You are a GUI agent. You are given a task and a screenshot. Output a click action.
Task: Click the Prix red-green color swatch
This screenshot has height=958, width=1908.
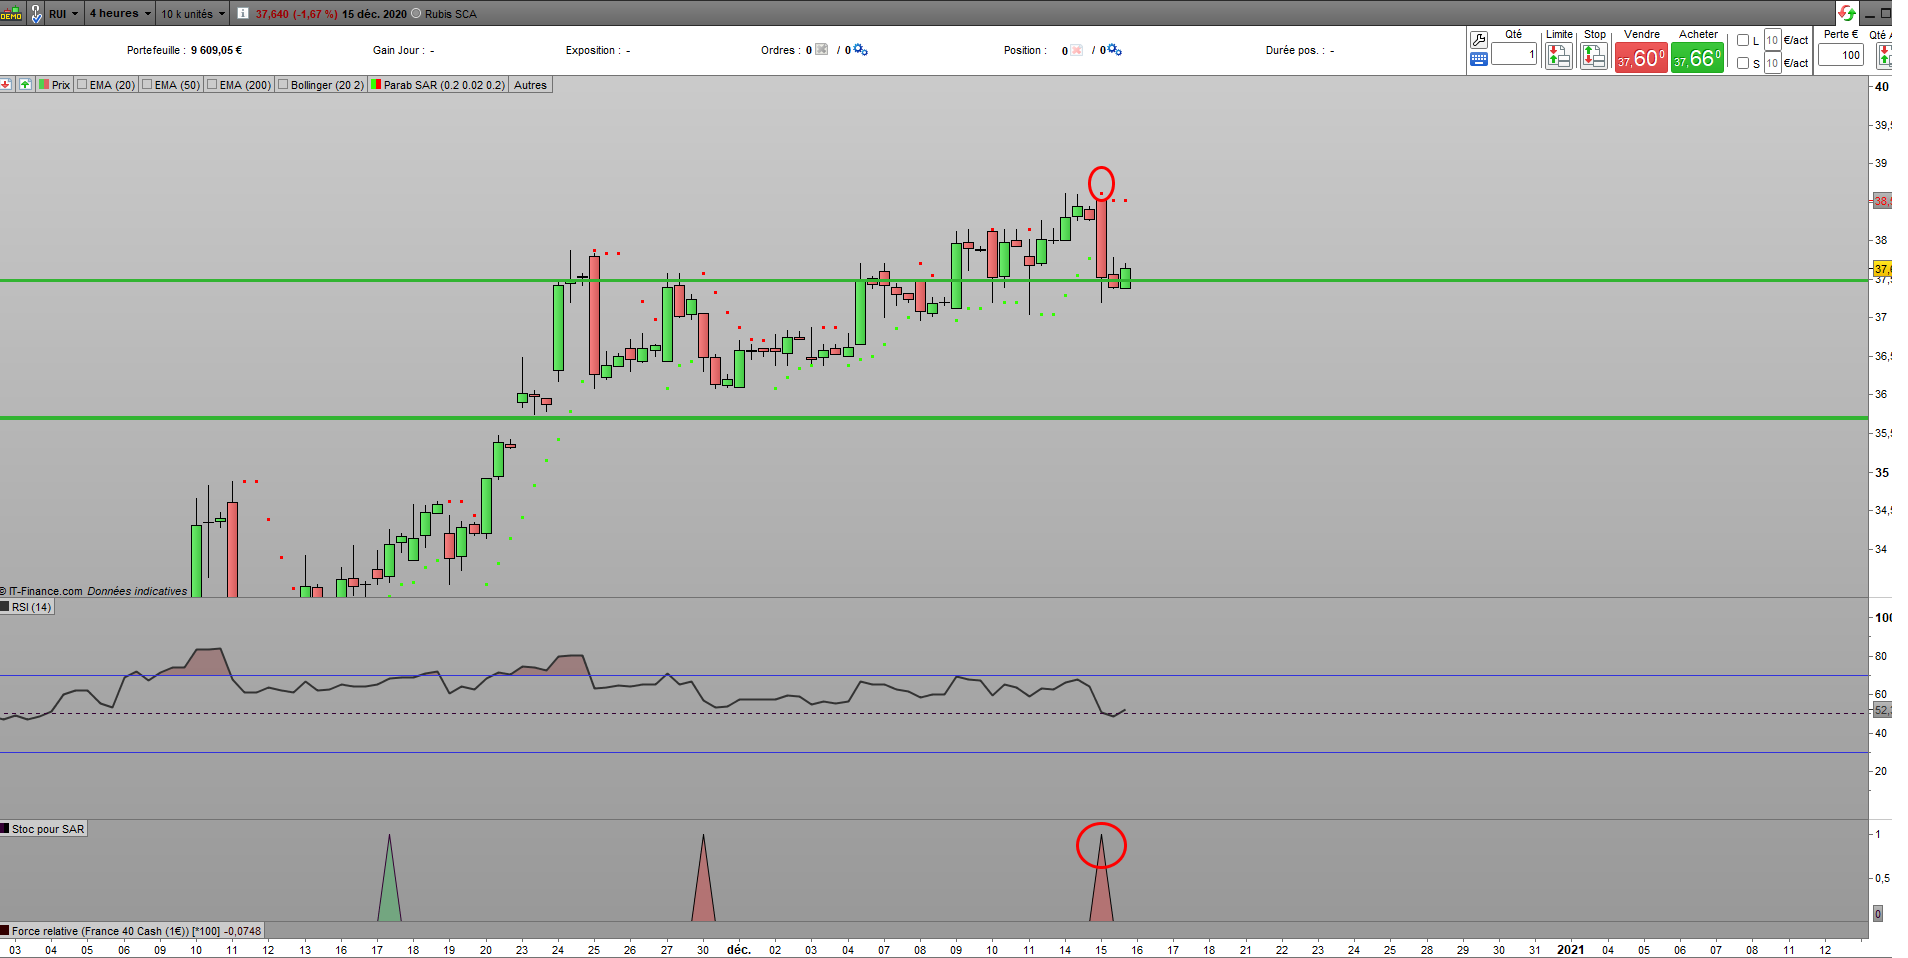[x=44, y=85]
